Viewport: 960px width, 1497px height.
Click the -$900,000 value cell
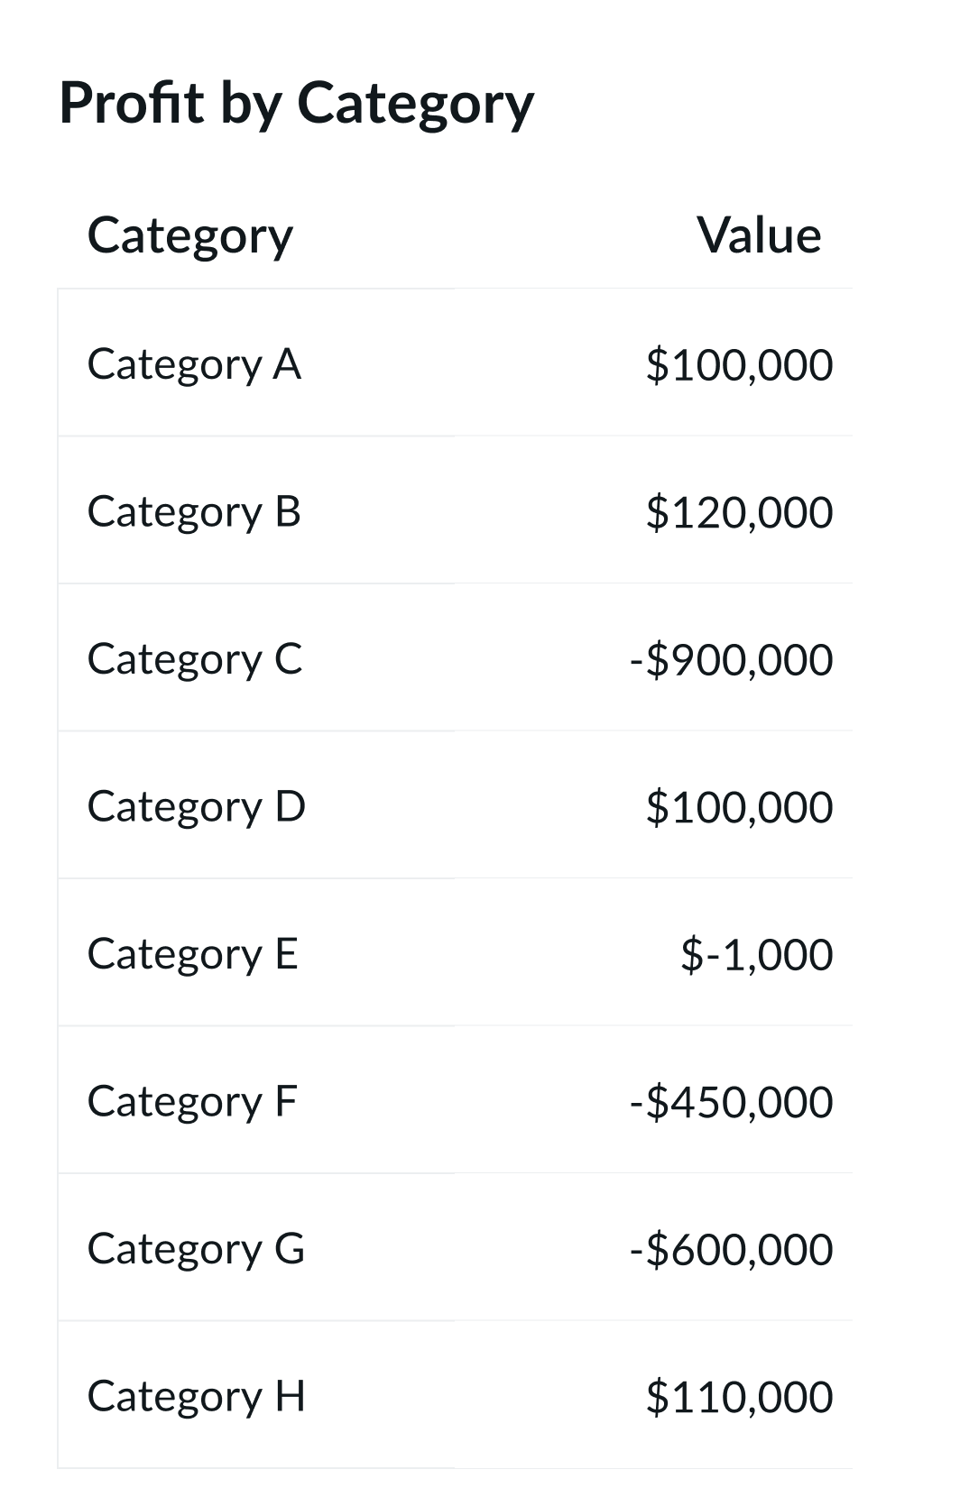[x=731, y=660]
